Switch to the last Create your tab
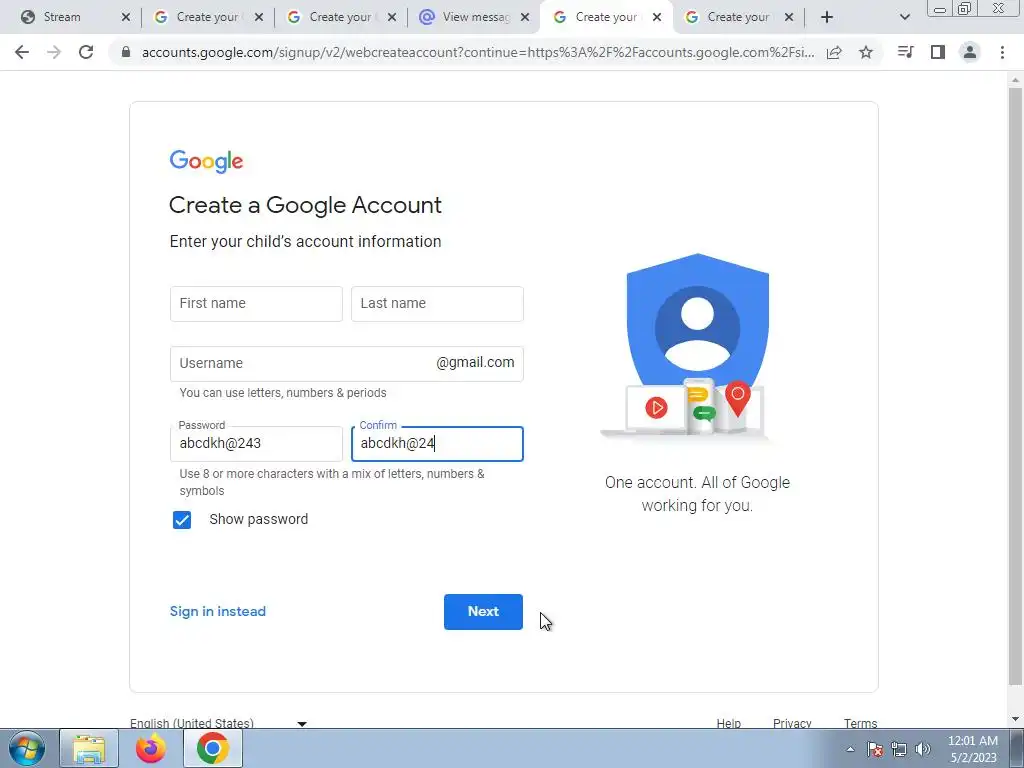Screen dimensions: 1024x768 [x=738, y=17]
